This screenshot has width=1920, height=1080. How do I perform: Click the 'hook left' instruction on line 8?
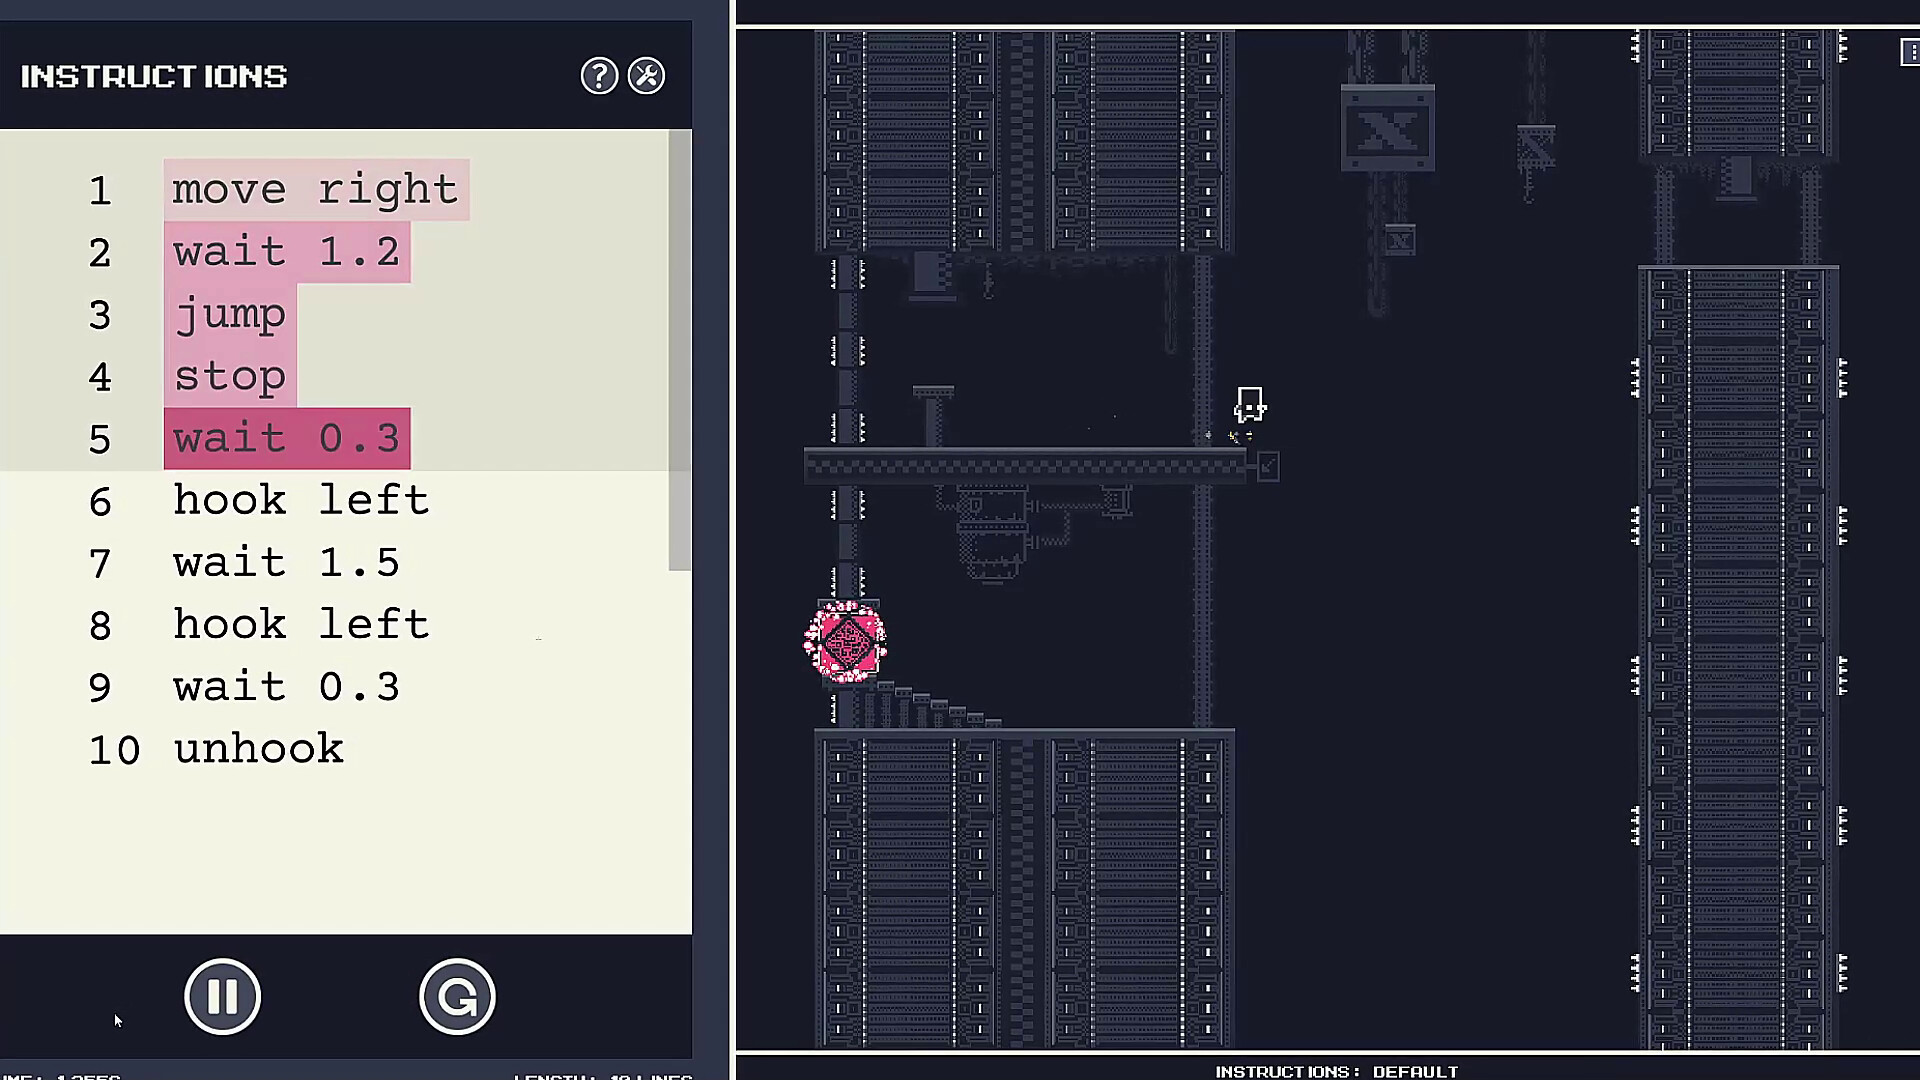coord(301,624)
